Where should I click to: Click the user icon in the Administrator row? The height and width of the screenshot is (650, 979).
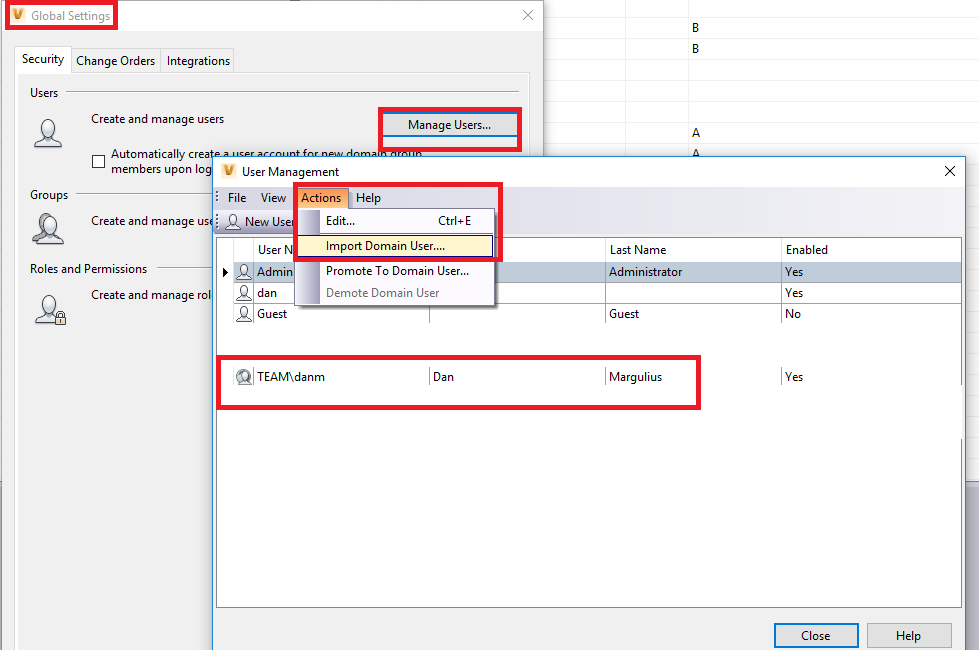244,272
